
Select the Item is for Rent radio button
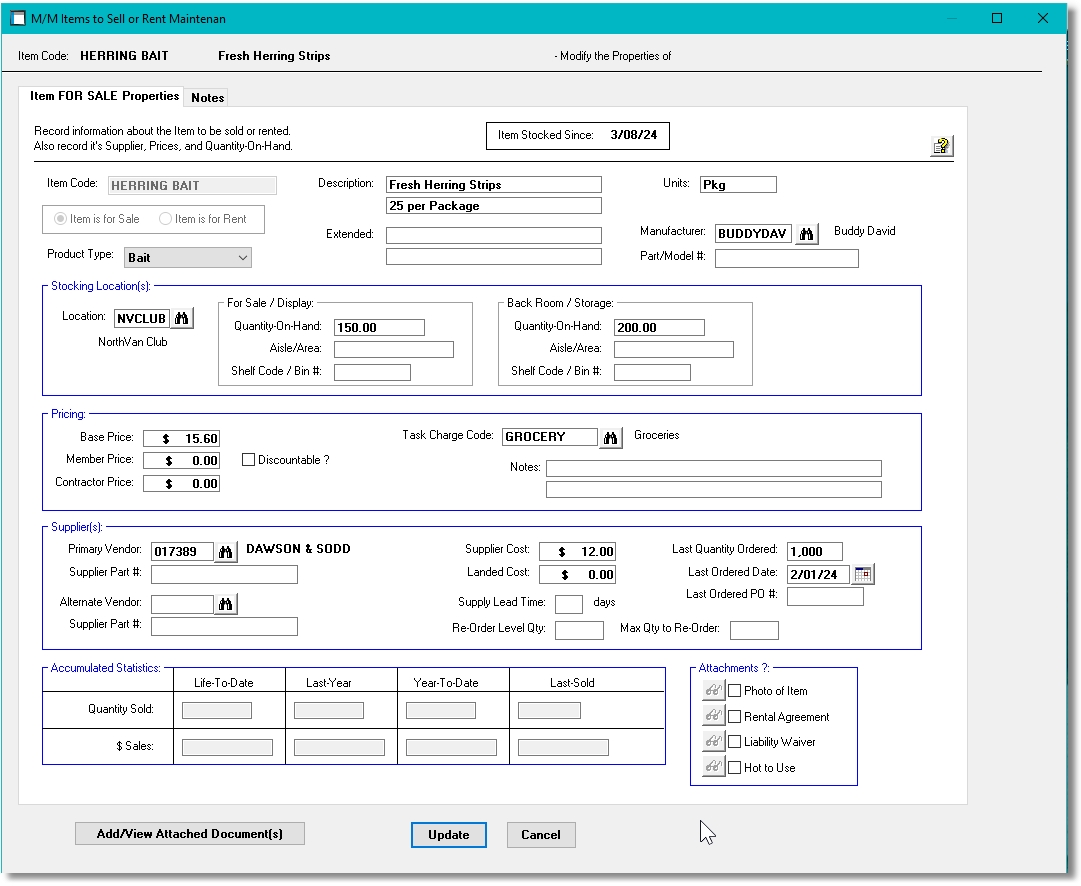(166, 219)
